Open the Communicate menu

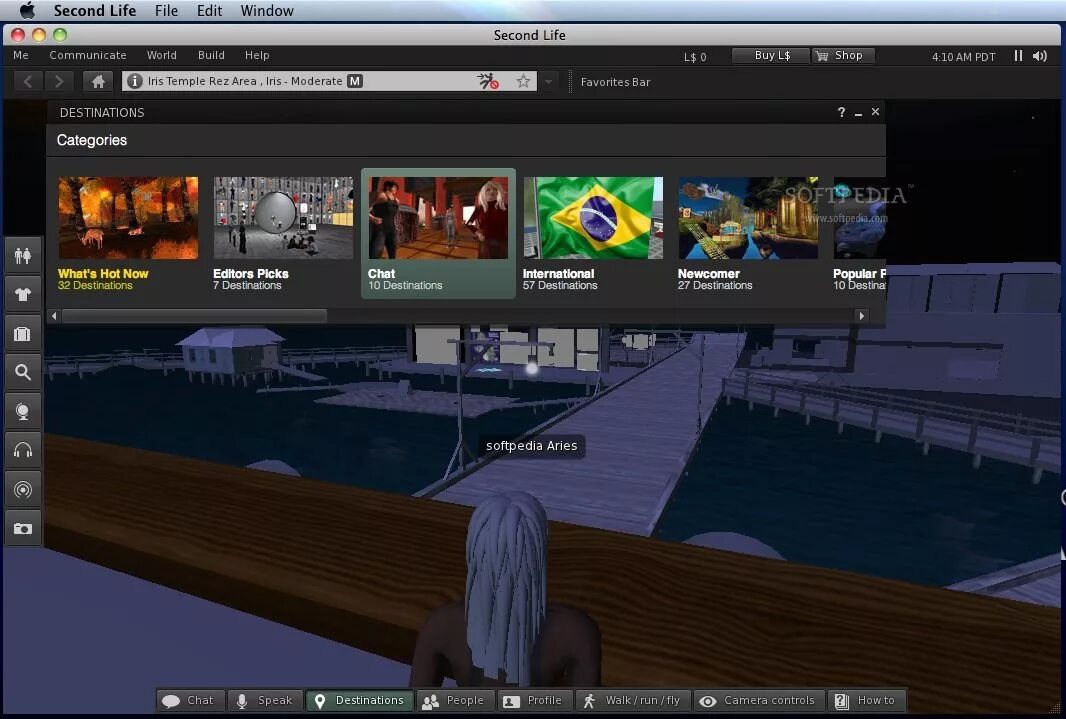[88, 55]
